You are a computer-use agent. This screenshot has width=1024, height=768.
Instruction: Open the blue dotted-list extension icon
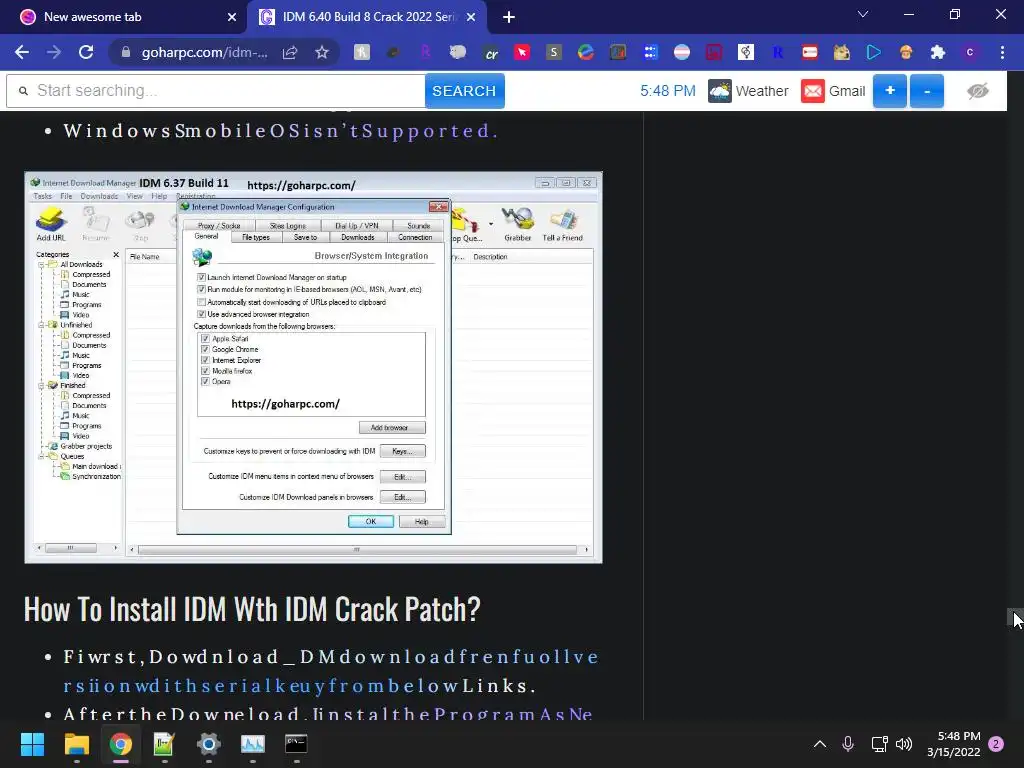pos(650,52)
